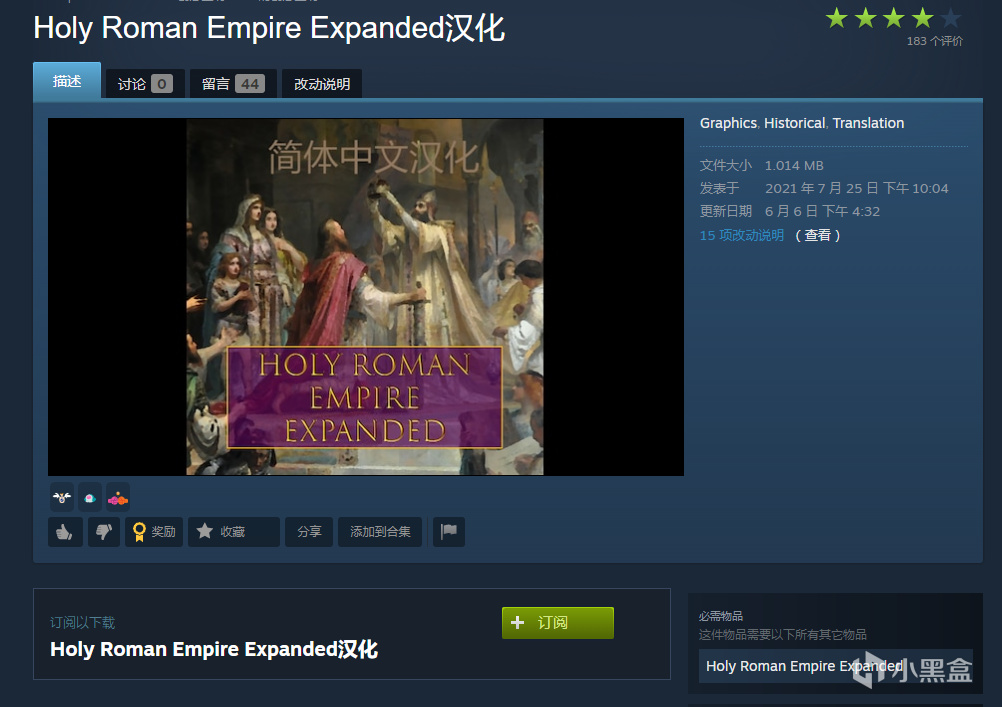Viewport: 1002px width, 707px height.
Task: Open the 15 项改动说明 link
Action: pyautogui.click(x=742, y=235)
